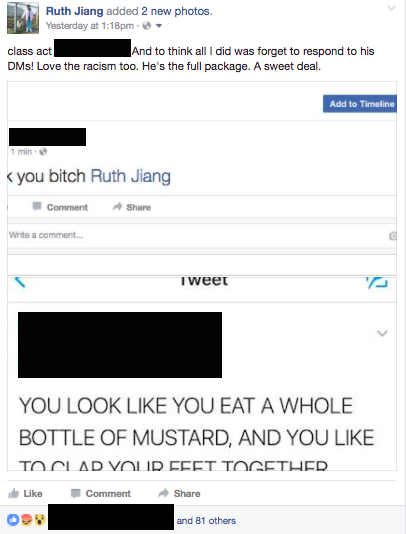Open the Ruth Jiang author name link

click(x=74, y=11)
